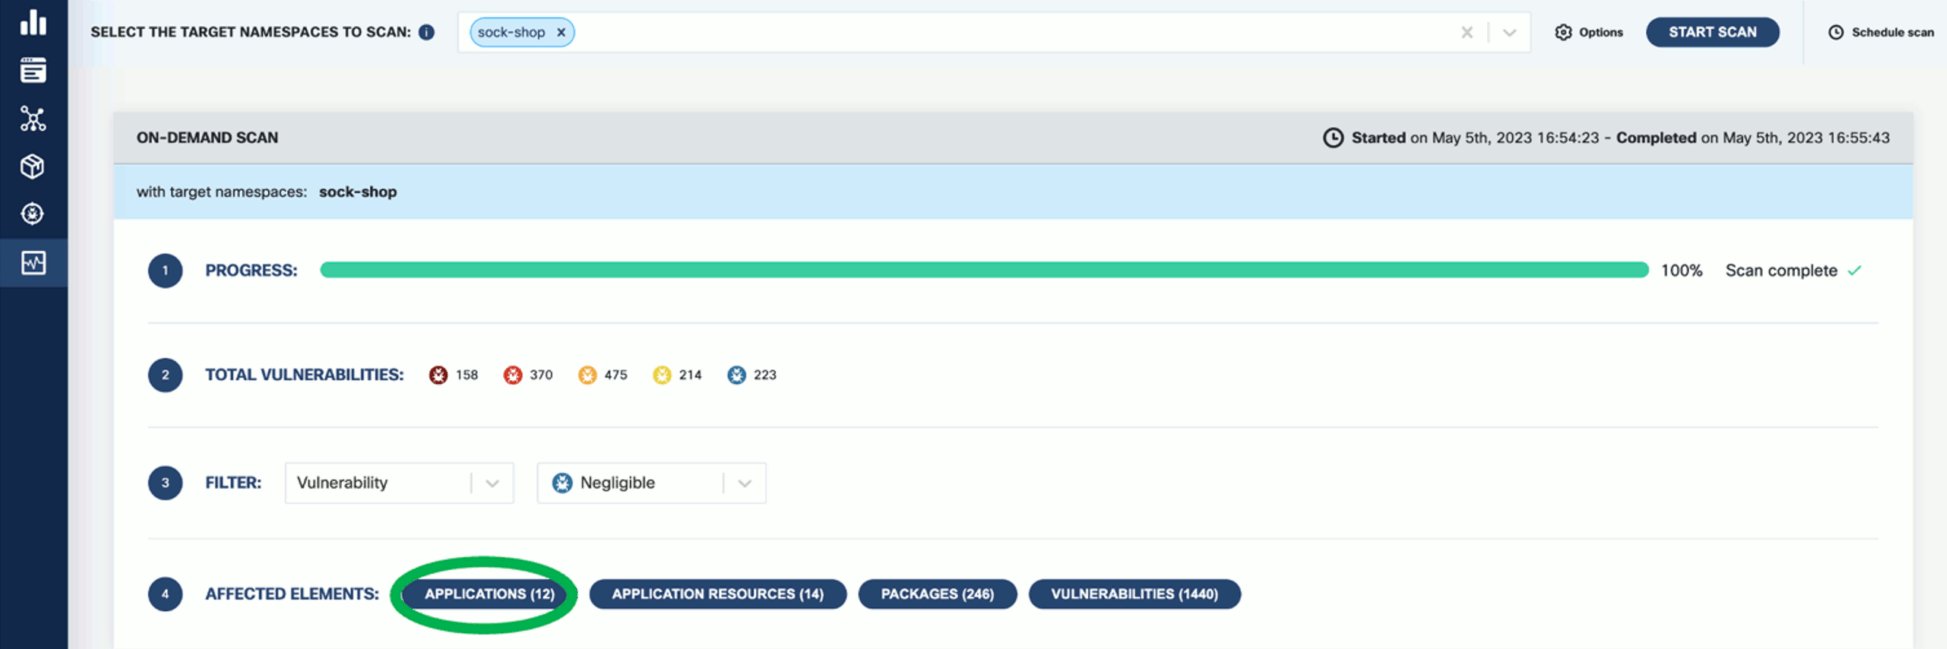Screen dimensions: 1947x649
Task: Click the critical severity icon with 158
Action: [x=438, y=375]
